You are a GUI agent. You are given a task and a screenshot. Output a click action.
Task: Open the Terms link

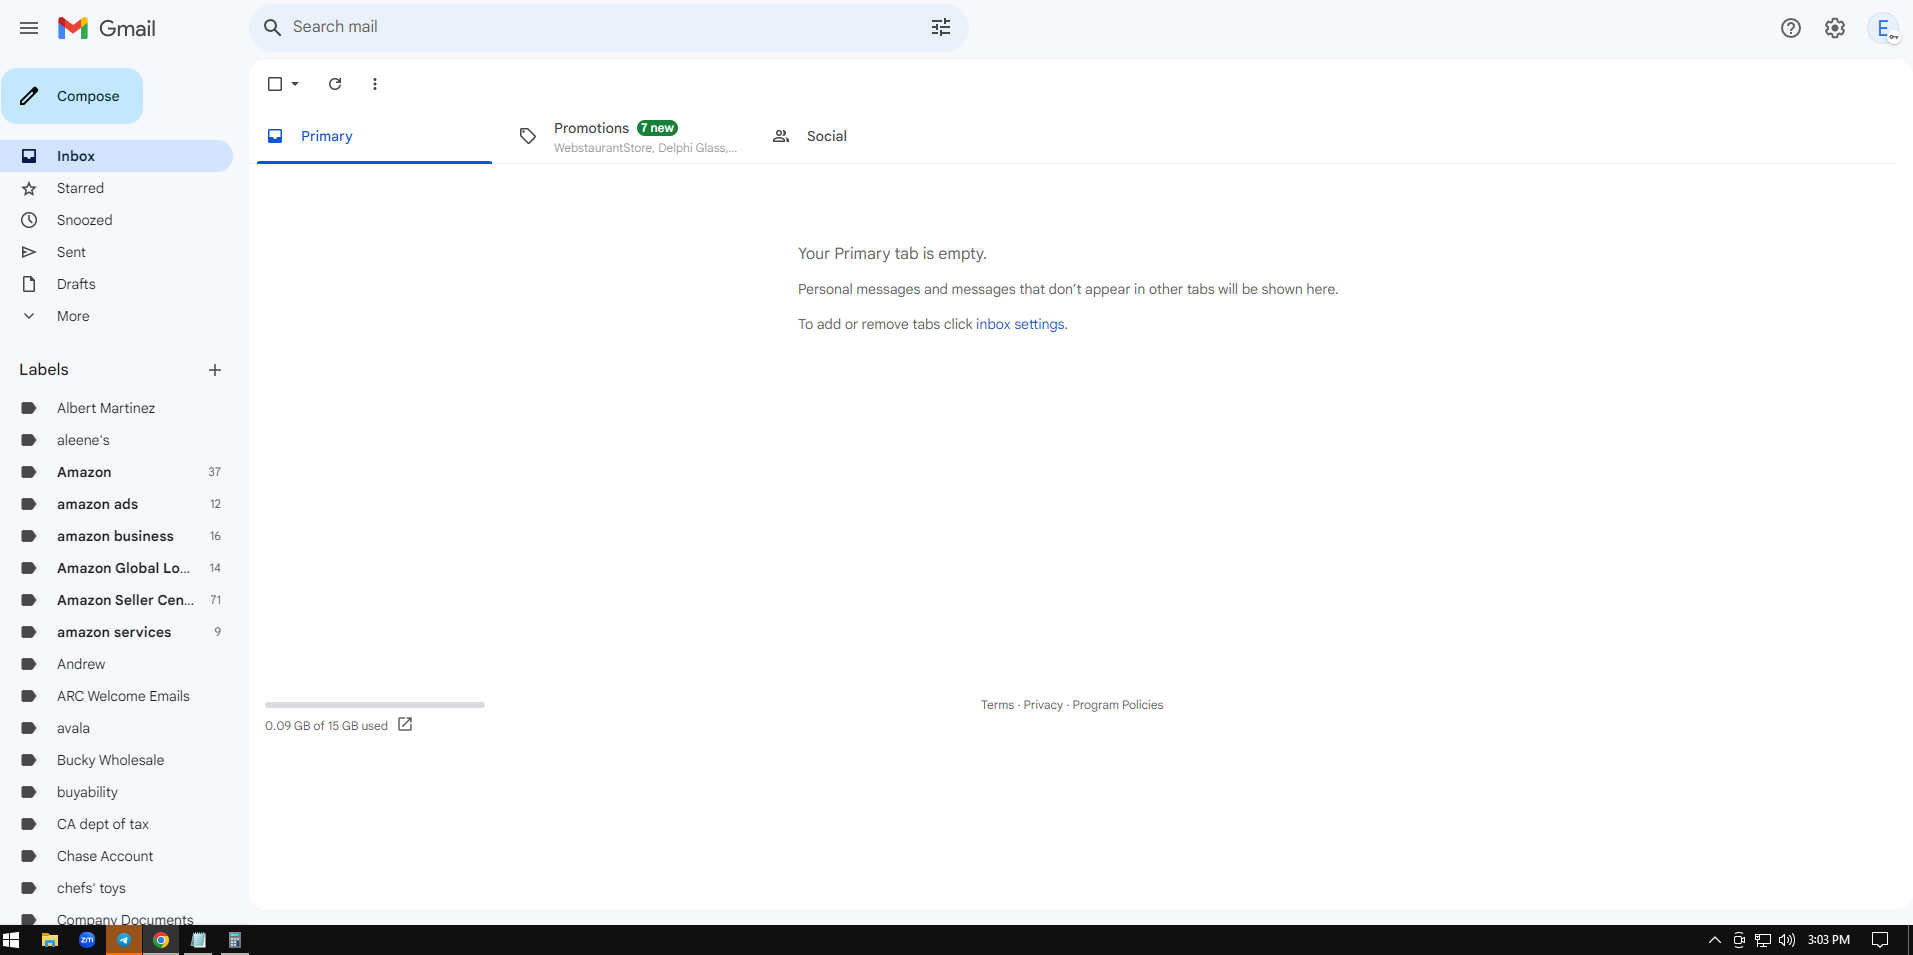pyautogui.click(x=997, y=705)
